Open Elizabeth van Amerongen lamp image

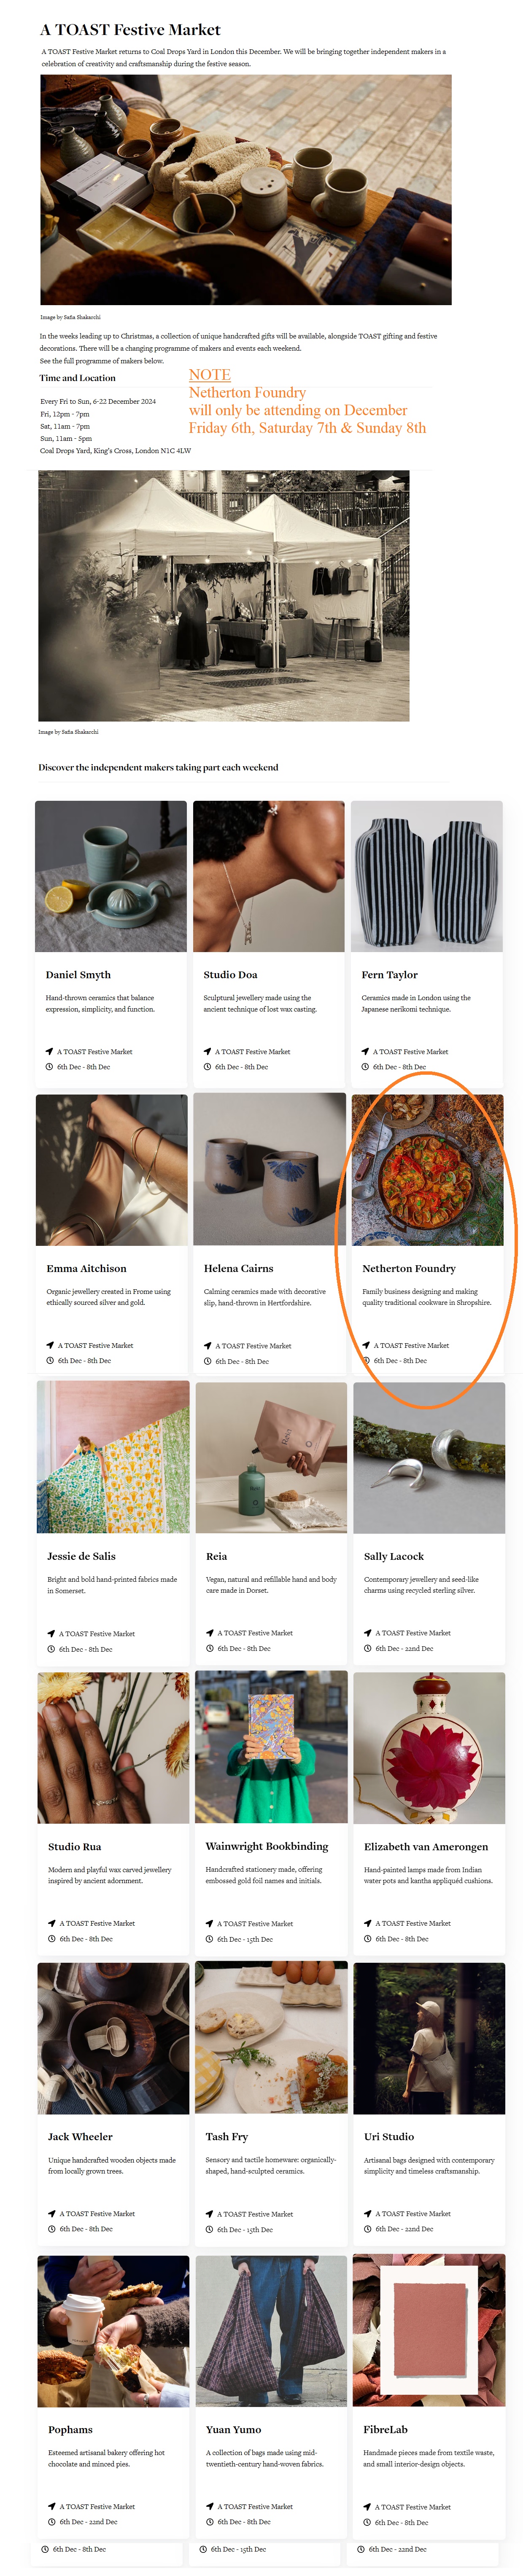429,1747
